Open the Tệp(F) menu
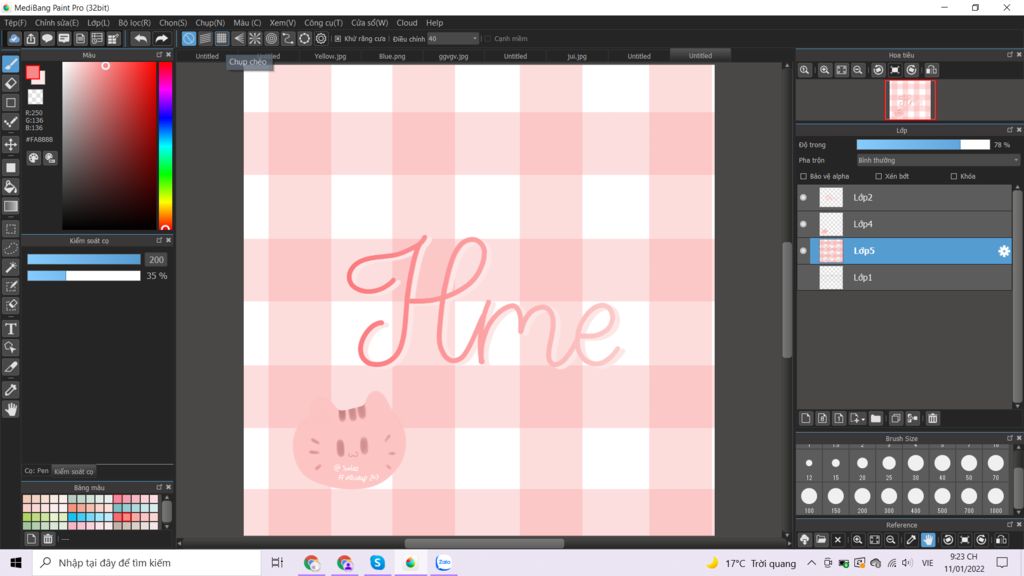The height and width of the screenshot is (576, 1024). (x=15, y=23)
